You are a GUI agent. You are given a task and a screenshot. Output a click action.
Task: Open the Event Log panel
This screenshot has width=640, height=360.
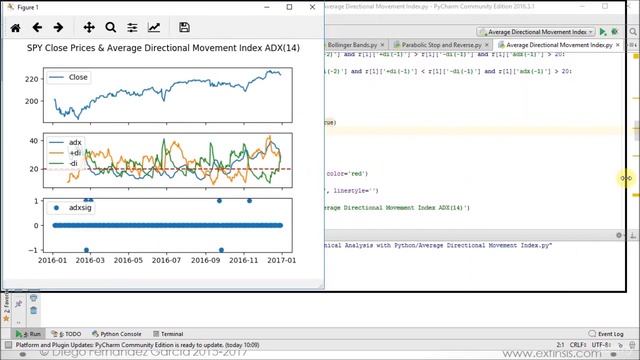606,334
